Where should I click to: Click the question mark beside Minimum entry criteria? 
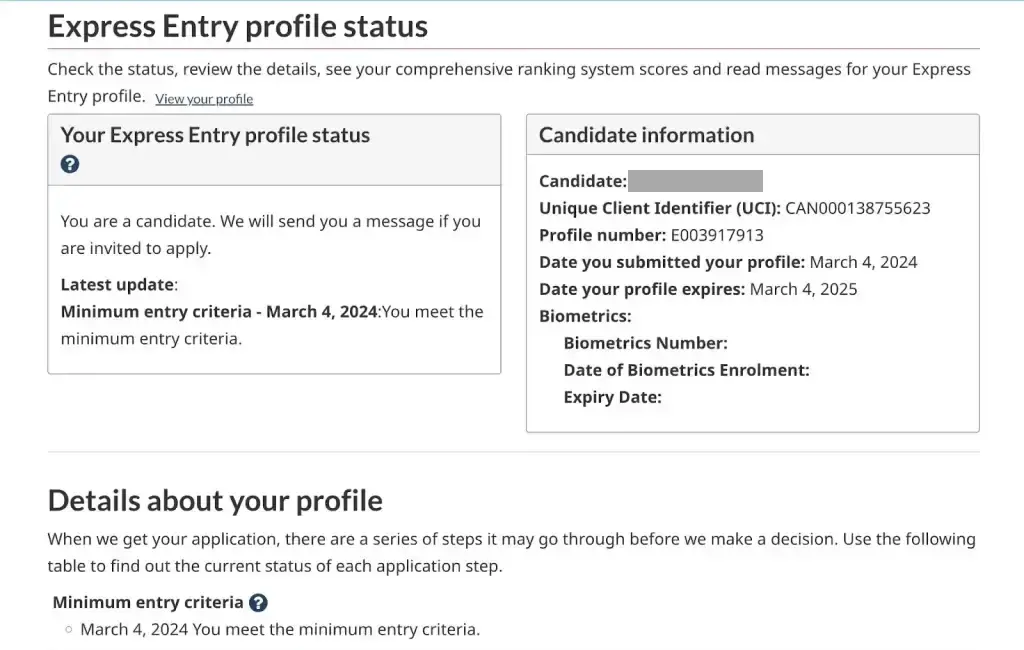(258, 602)
